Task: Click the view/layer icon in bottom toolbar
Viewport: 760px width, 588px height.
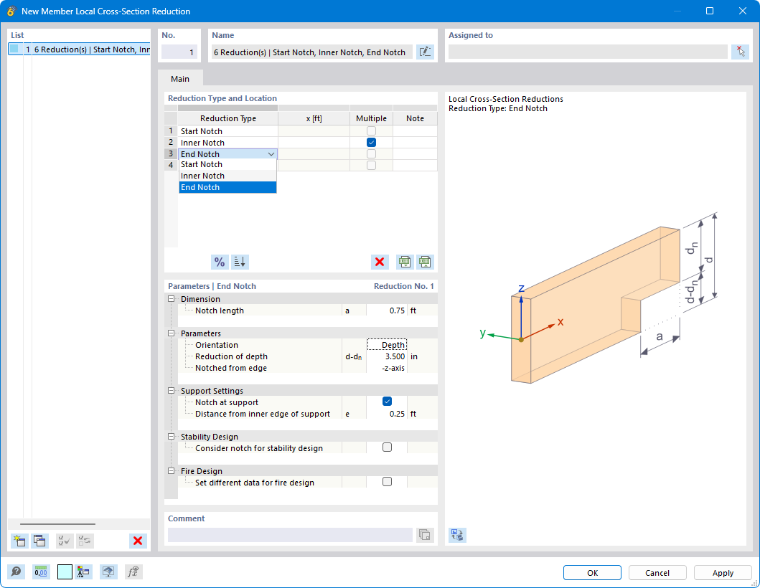Action: click(x=109, y=572)
